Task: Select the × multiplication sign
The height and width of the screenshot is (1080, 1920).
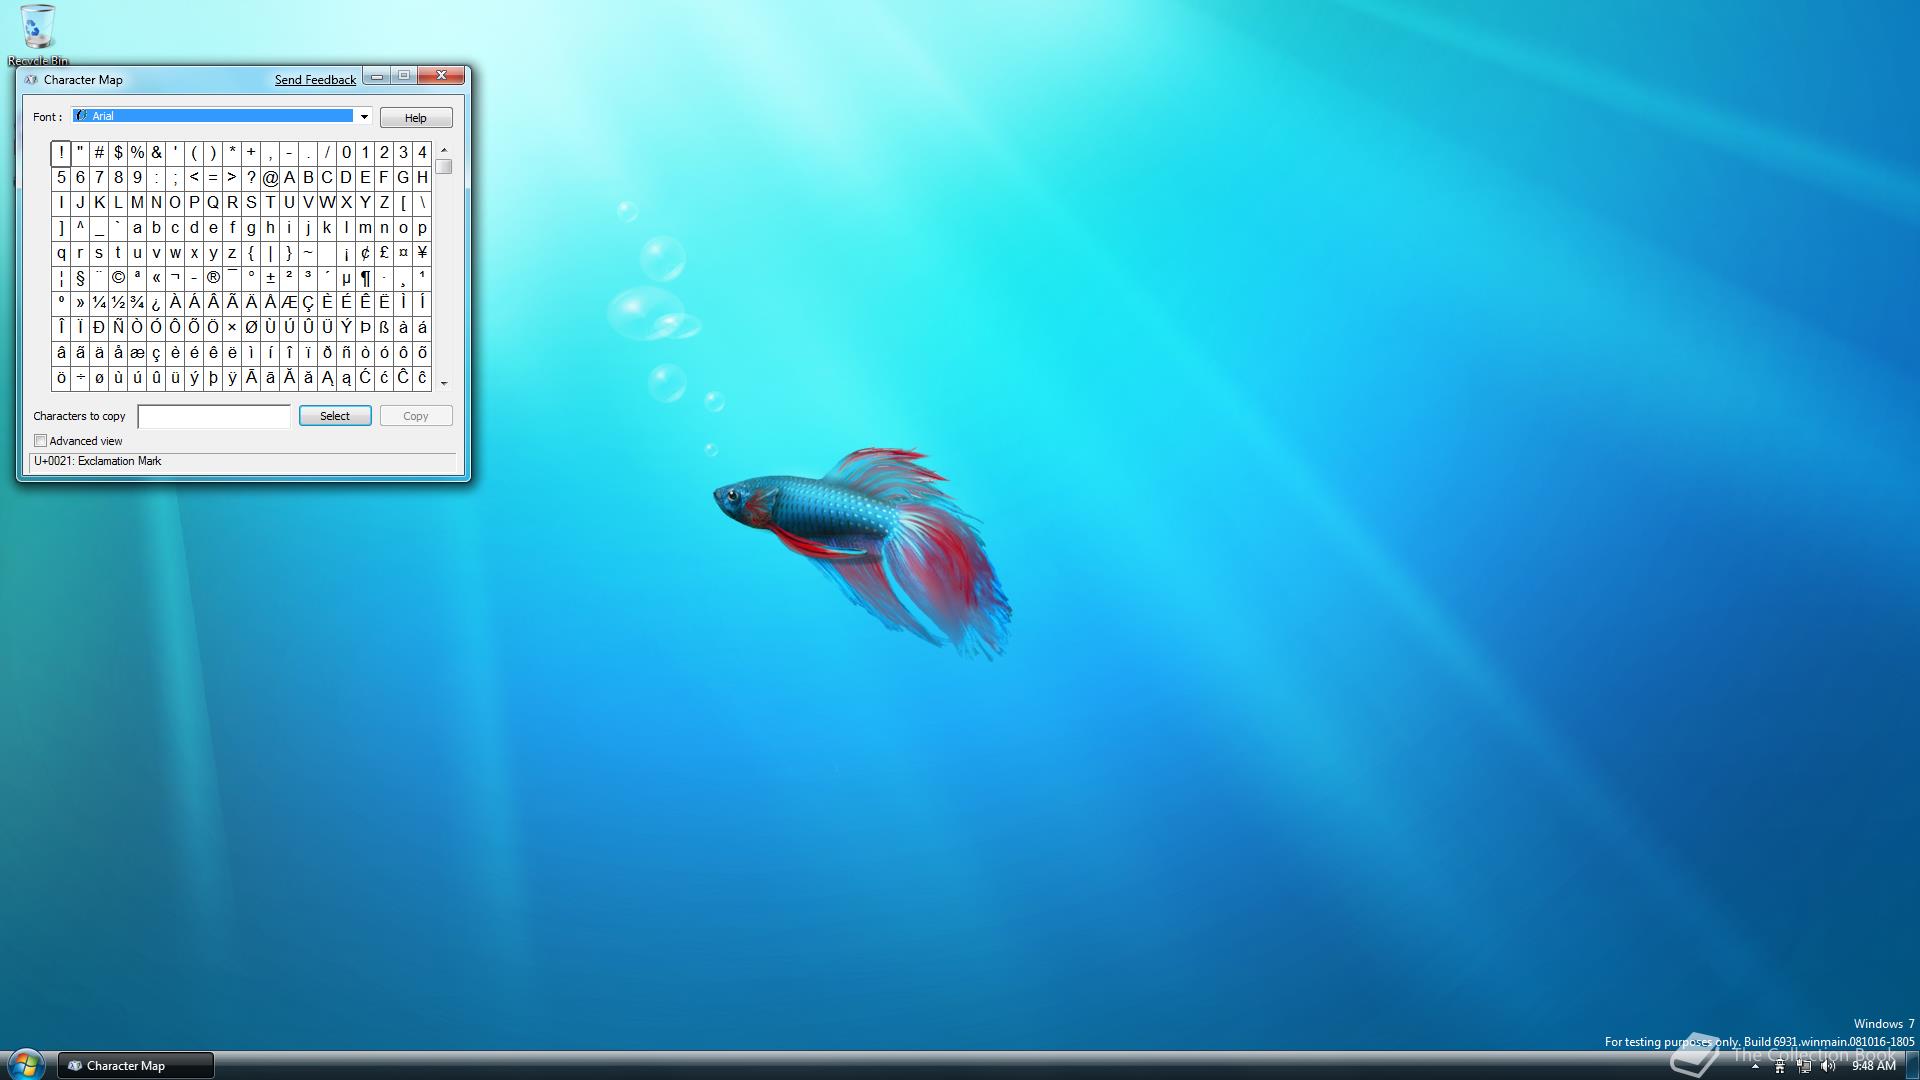Action: click(232, 328)
